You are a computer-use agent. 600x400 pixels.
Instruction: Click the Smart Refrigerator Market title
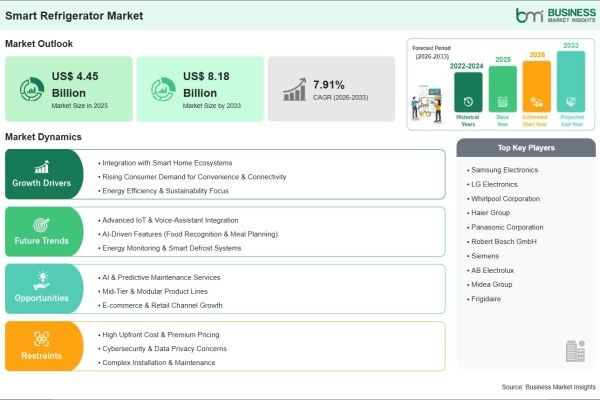74,16
